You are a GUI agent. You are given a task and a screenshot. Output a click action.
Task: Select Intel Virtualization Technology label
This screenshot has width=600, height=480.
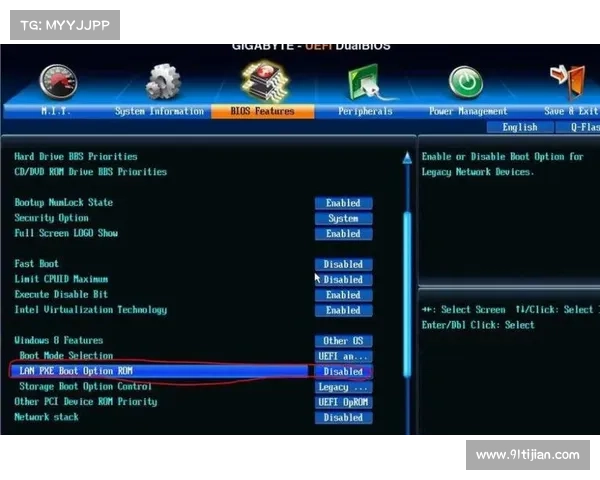(x=90, y=310)
